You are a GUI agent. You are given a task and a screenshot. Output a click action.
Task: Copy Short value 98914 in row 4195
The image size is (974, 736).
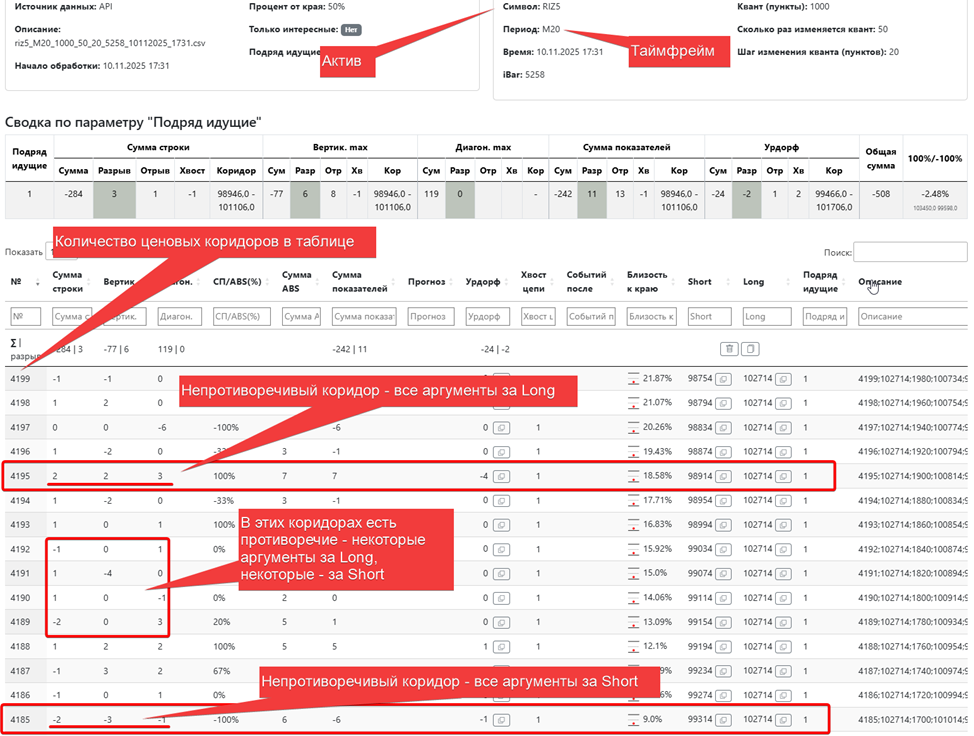[x=724, y=475]
